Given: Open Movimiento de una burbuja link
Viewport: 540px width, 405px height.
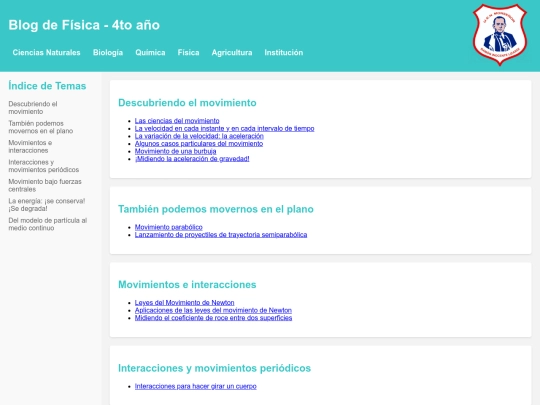Looking at the screenshot, I should coord(175,151).
